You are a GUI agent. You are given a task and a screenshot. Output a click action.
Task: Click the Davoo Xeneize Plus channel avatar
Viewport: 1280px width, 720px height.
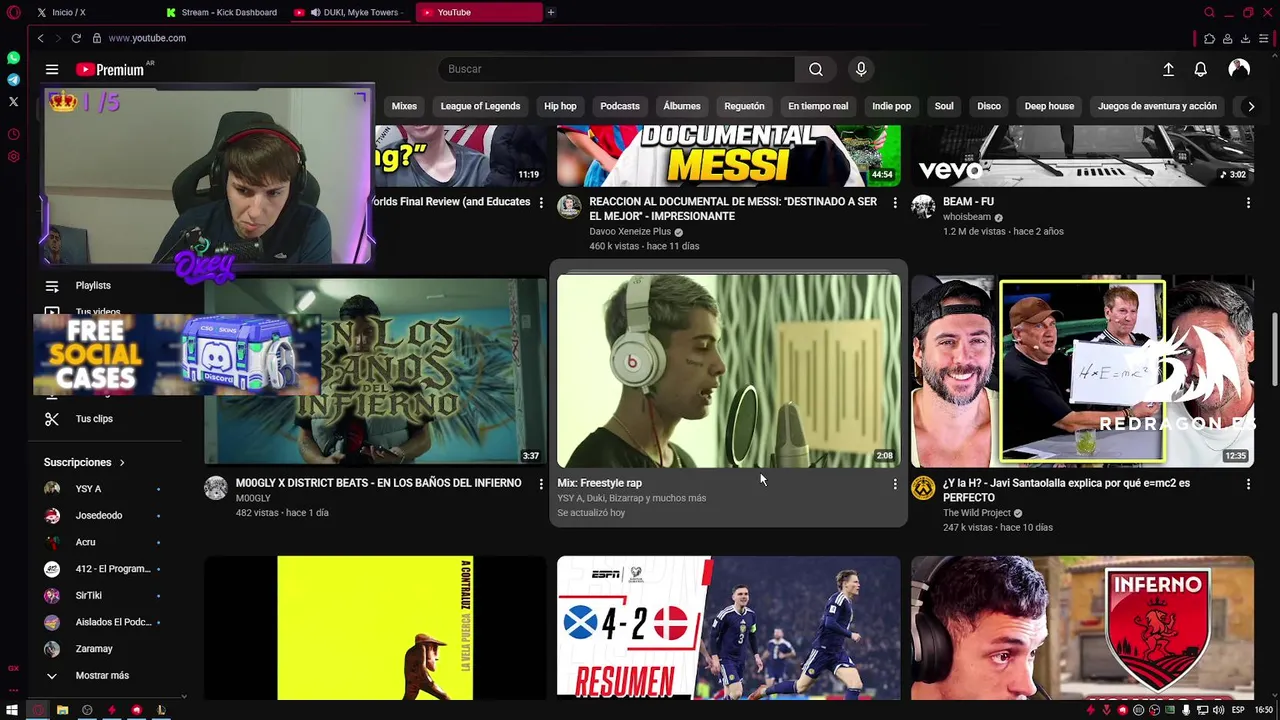(569, 207)
